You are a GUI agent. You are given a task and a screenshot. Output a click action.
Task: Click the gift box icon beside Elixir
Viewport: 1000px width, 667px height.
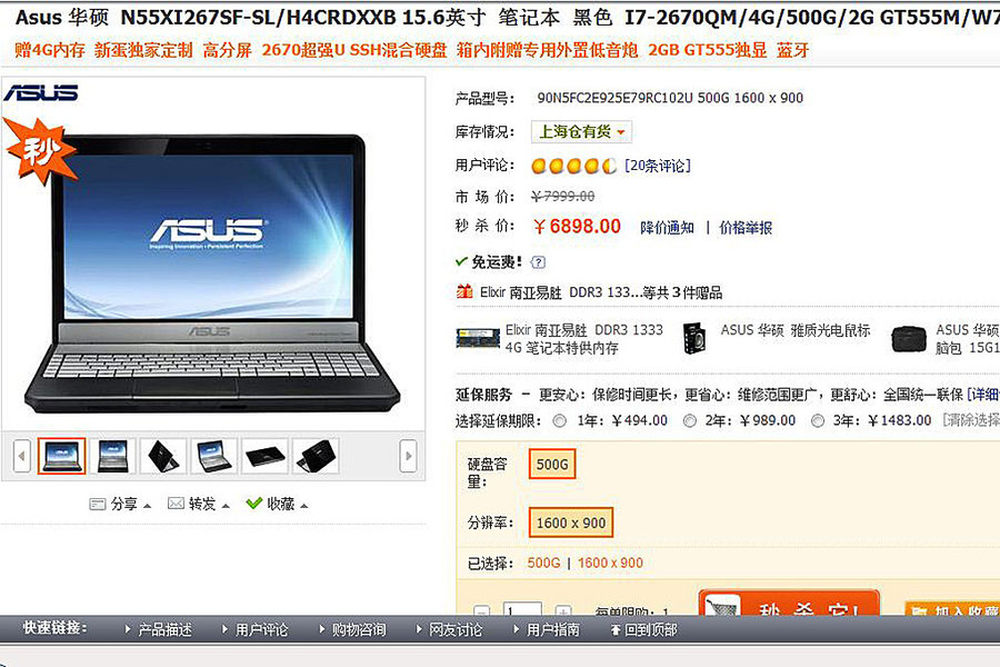coord(464,291)
